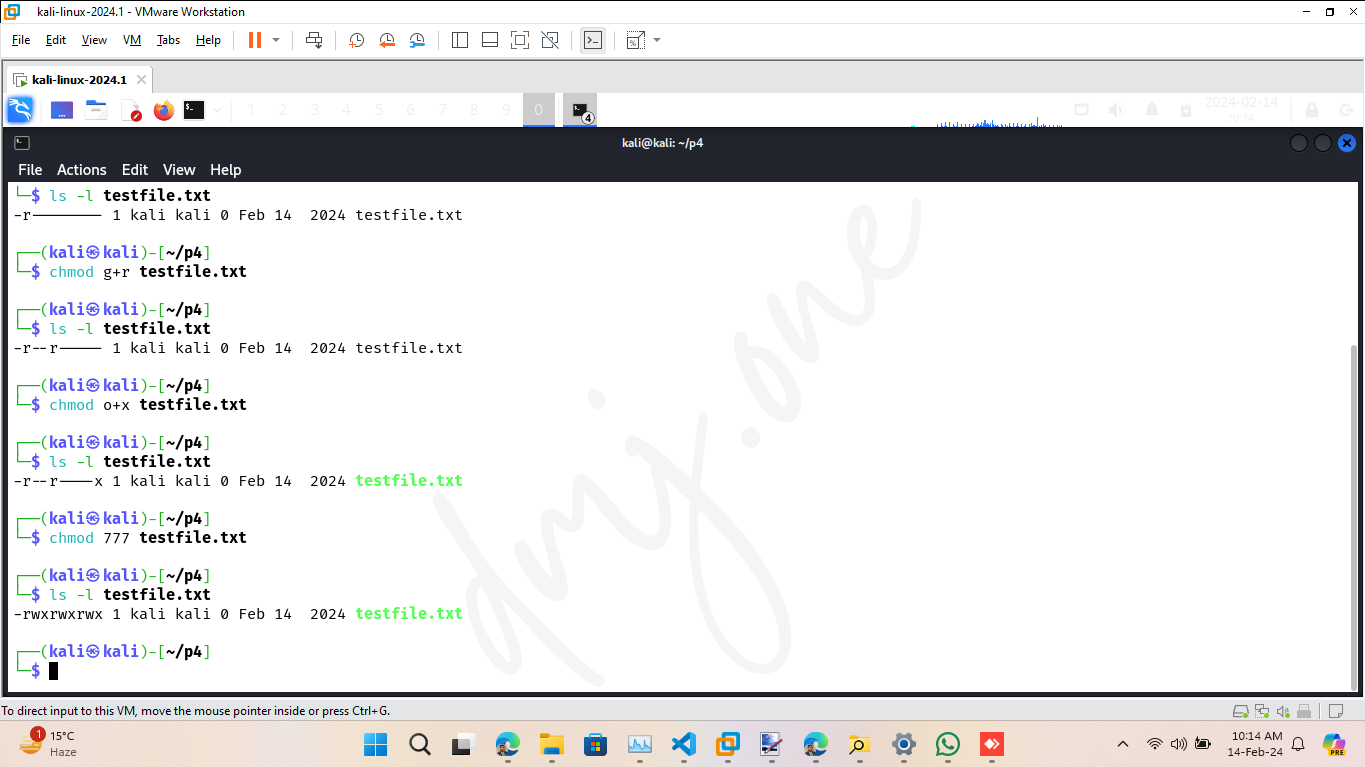
Task: Click the 'chmod o+x testfile.txt' command line
Action: point(147,405)
